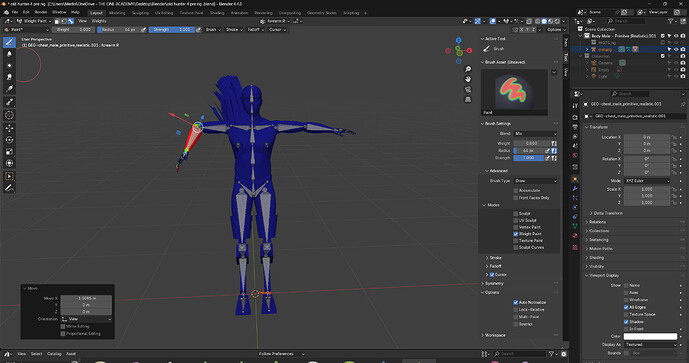
Task: Select the Scale tool in the toolbar
Action: click(x=9, y=152)
